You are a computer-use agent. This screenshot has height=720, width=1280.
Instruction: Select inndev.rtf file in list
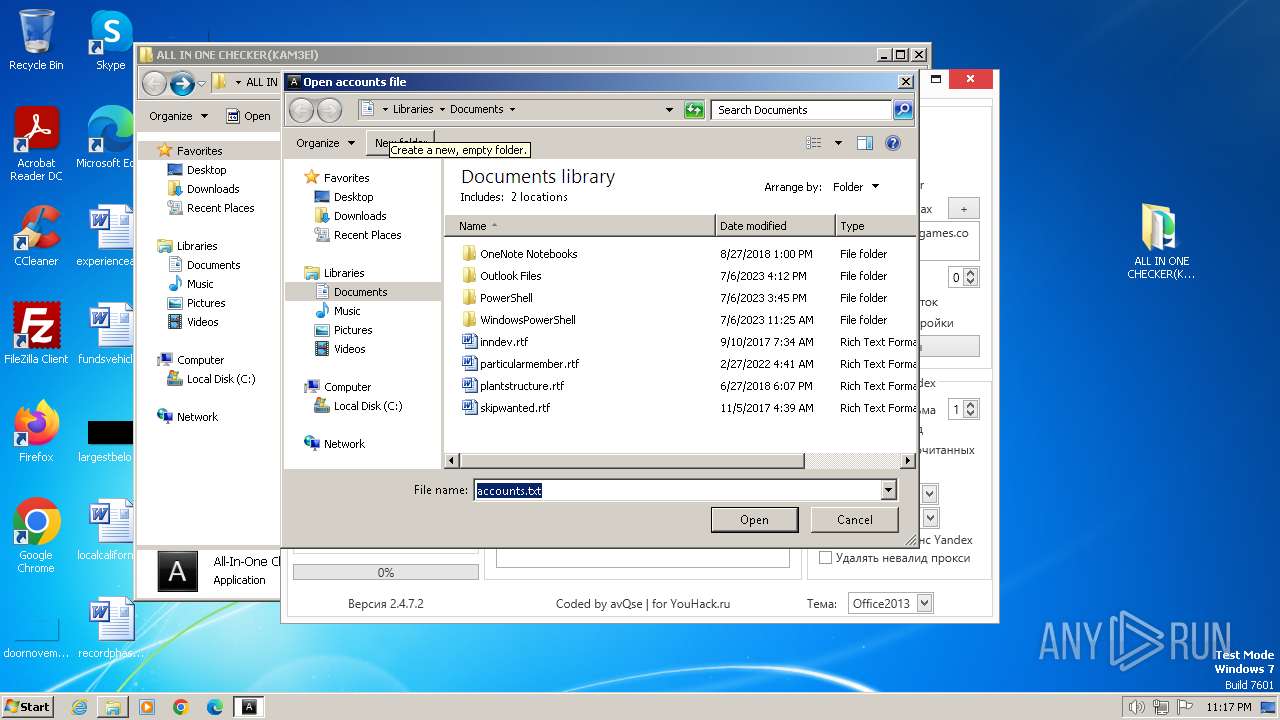(x=503, y=342)
